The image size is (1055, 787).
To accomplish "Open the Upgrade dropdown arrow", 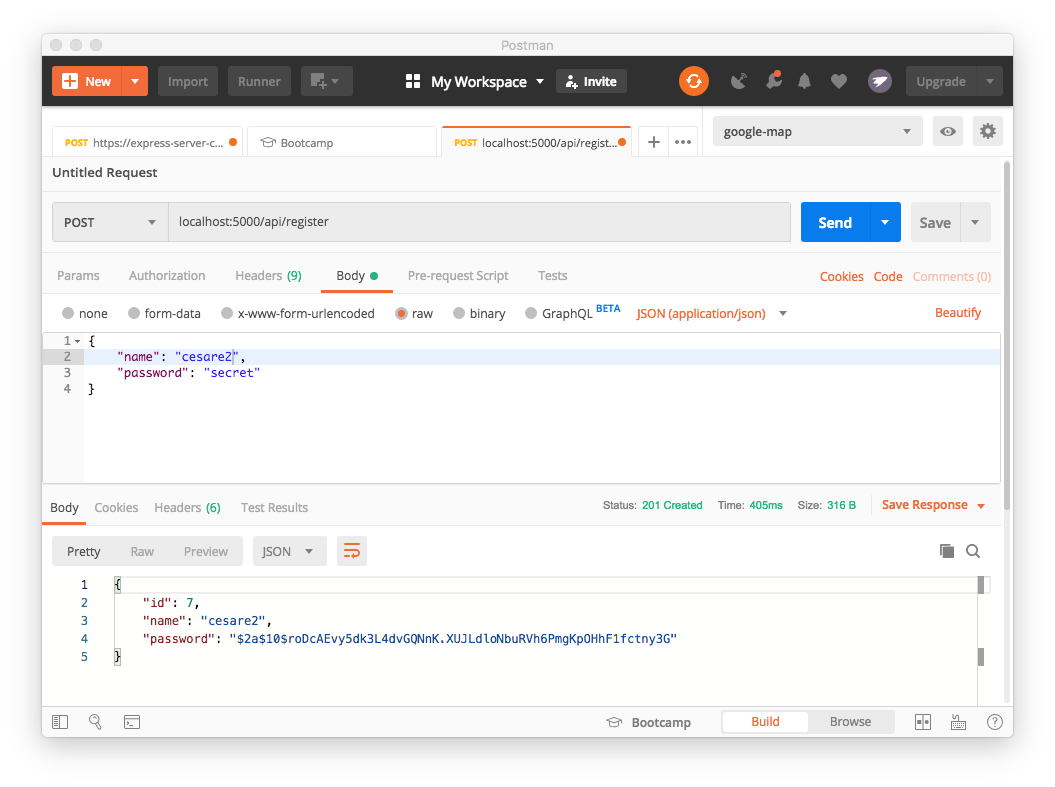I will tap(990, 81).
